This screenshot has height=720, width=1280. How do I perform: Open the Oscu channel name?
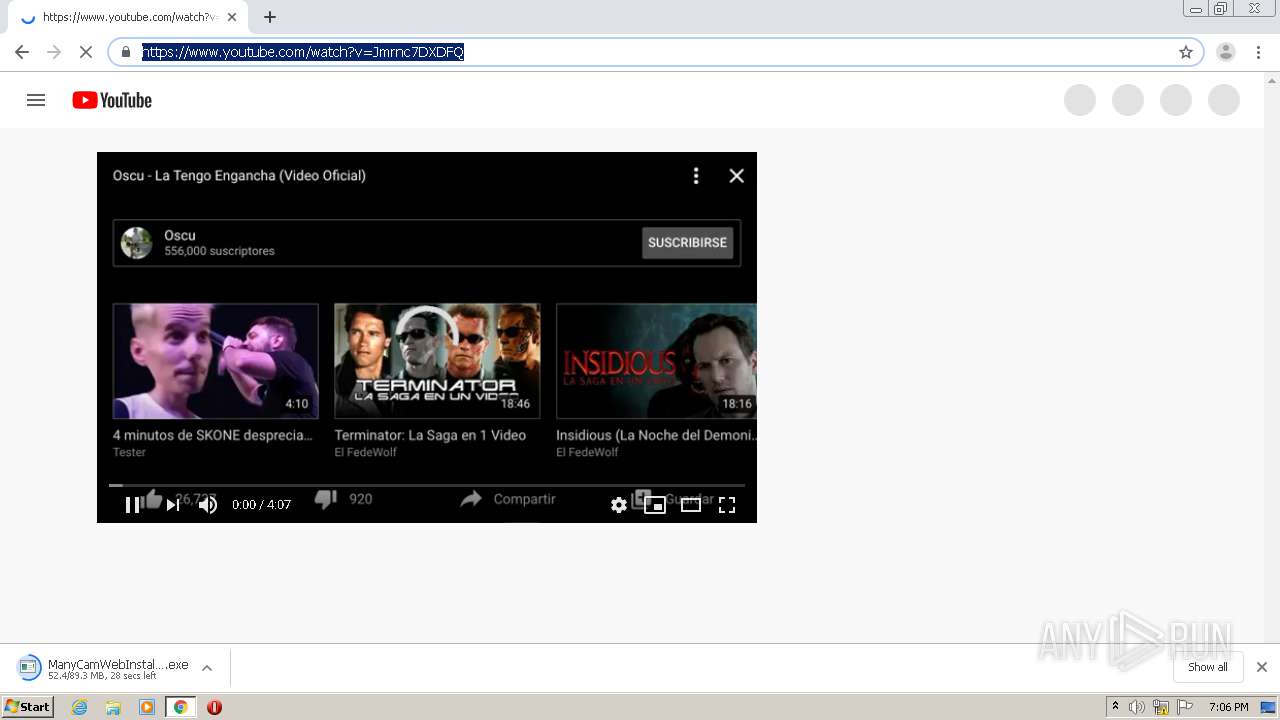[180, 236]
